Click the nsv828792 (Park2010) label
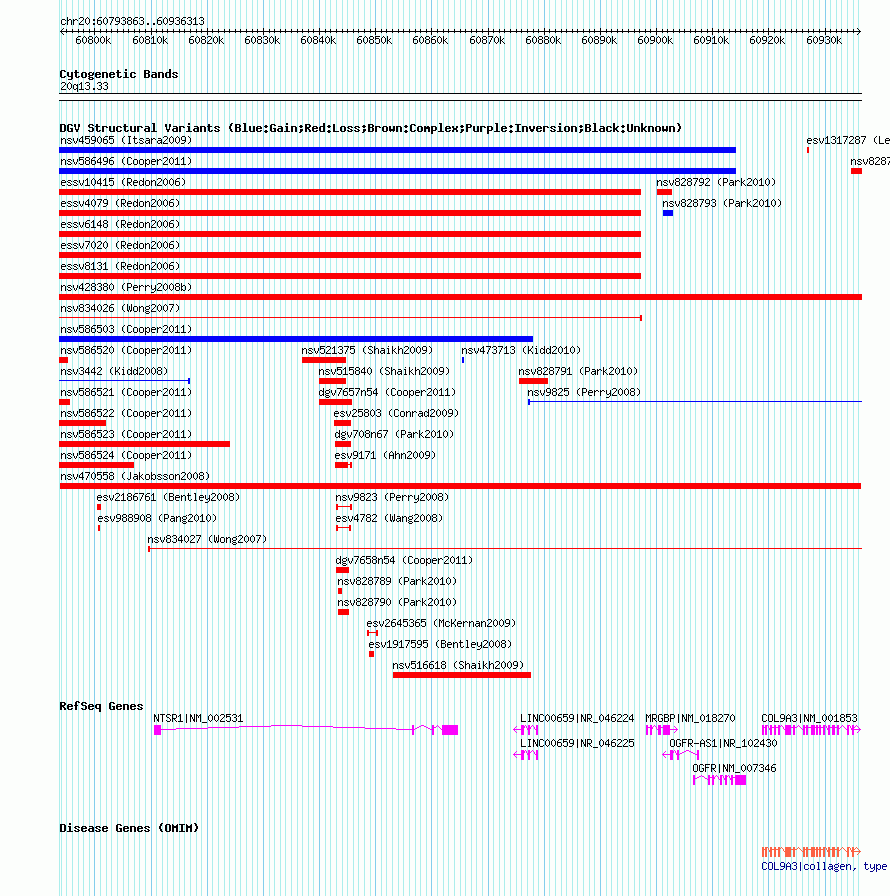The height and width of the screenshot is (896, 890). [716, 182]
